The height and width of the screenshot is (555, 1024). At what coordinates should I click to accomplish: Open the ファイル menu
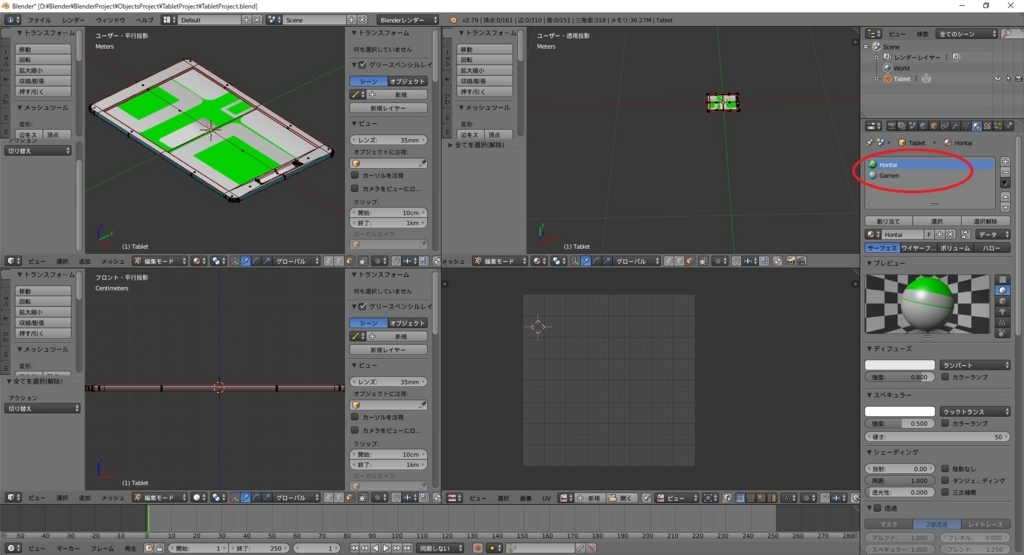tap(39, 20)
